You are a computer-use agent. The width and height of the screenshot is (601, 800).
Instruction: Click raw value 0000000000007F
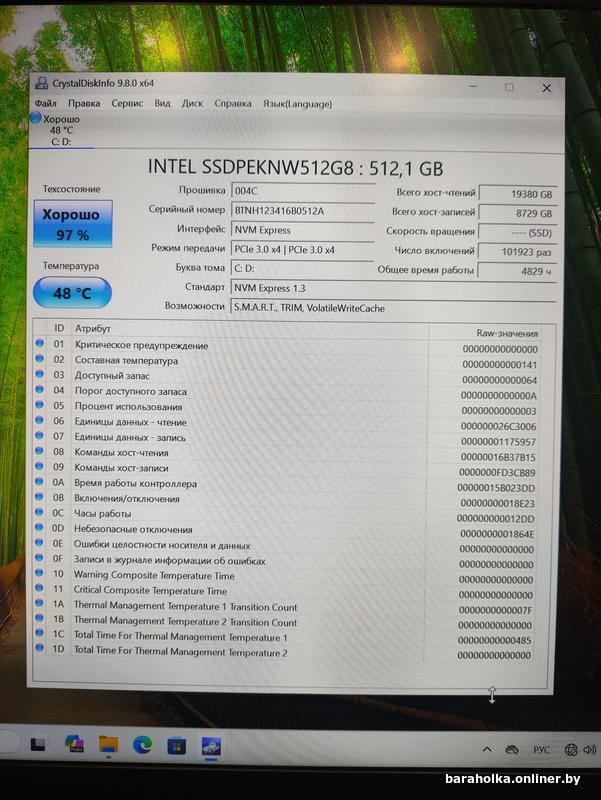click(495, 610)
